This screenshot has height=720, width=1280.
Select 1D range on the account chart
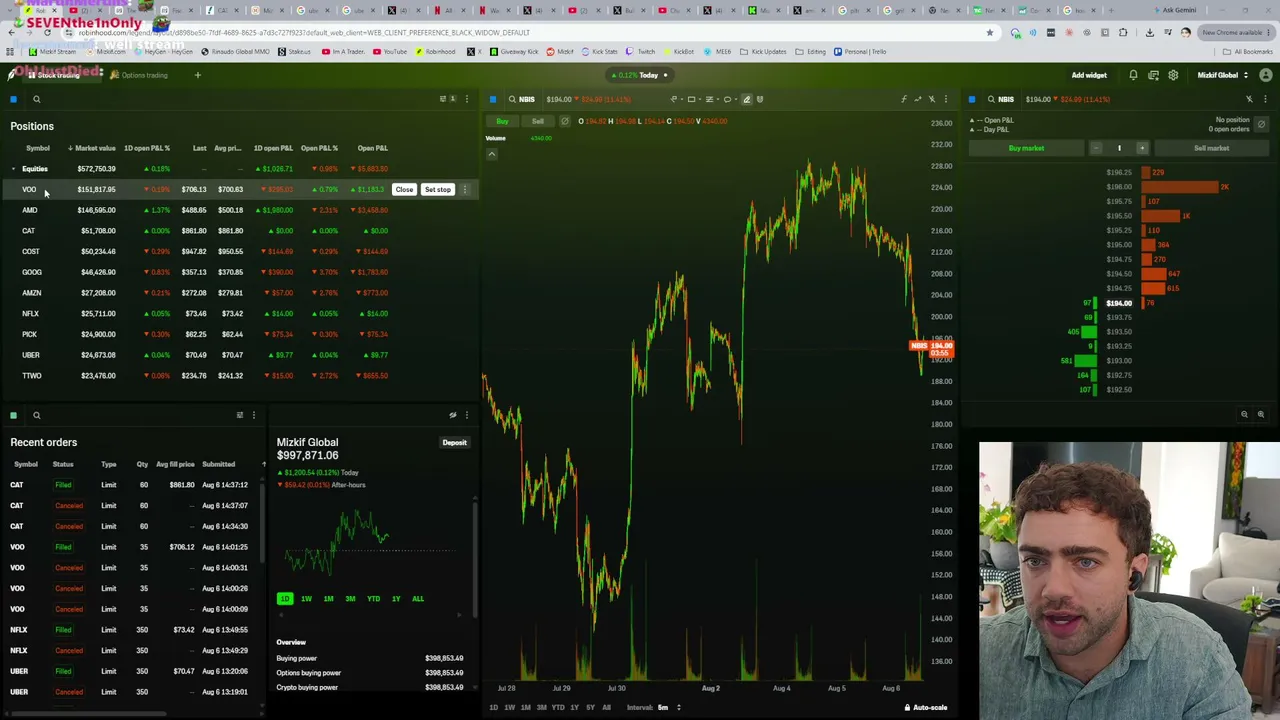click(285, 599)
